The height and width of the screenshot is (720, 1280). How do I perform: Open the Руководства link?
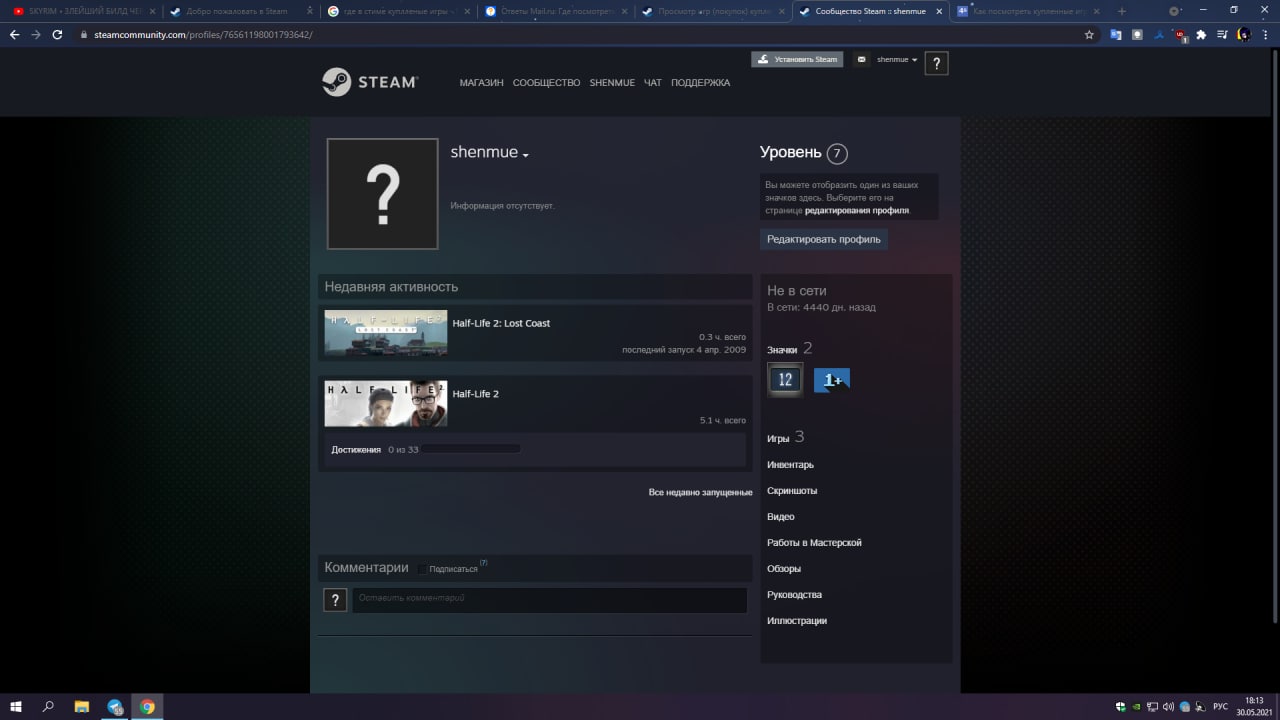[794, 595]
